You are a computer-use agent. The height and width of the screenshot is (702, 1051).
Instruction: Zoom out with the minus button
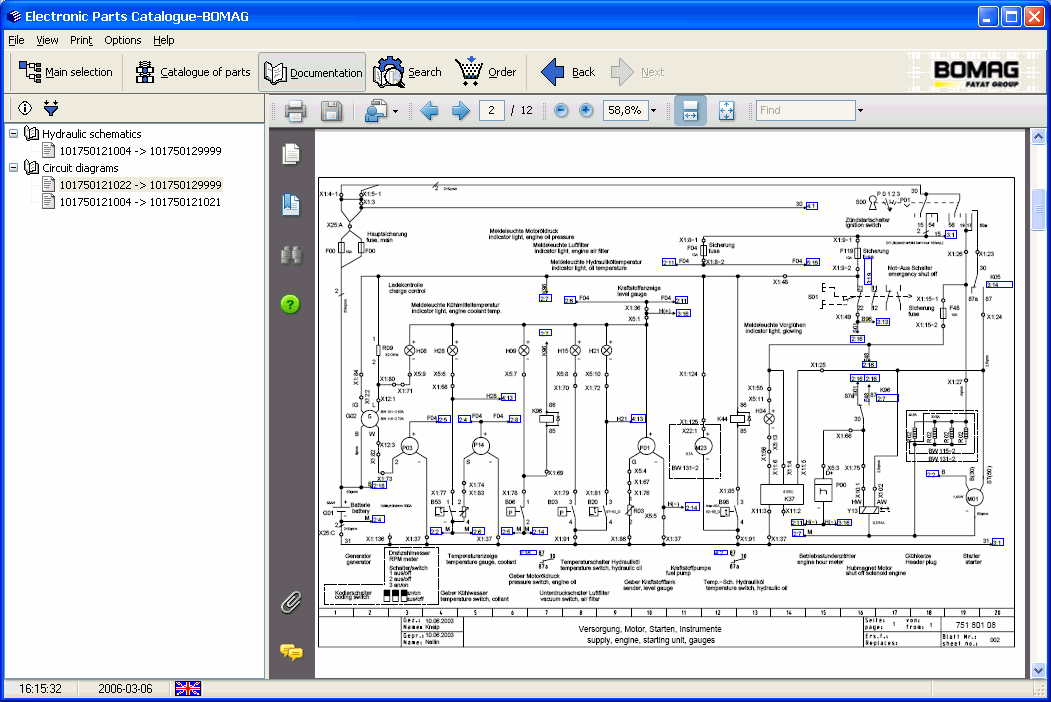(x=562, y=111)
